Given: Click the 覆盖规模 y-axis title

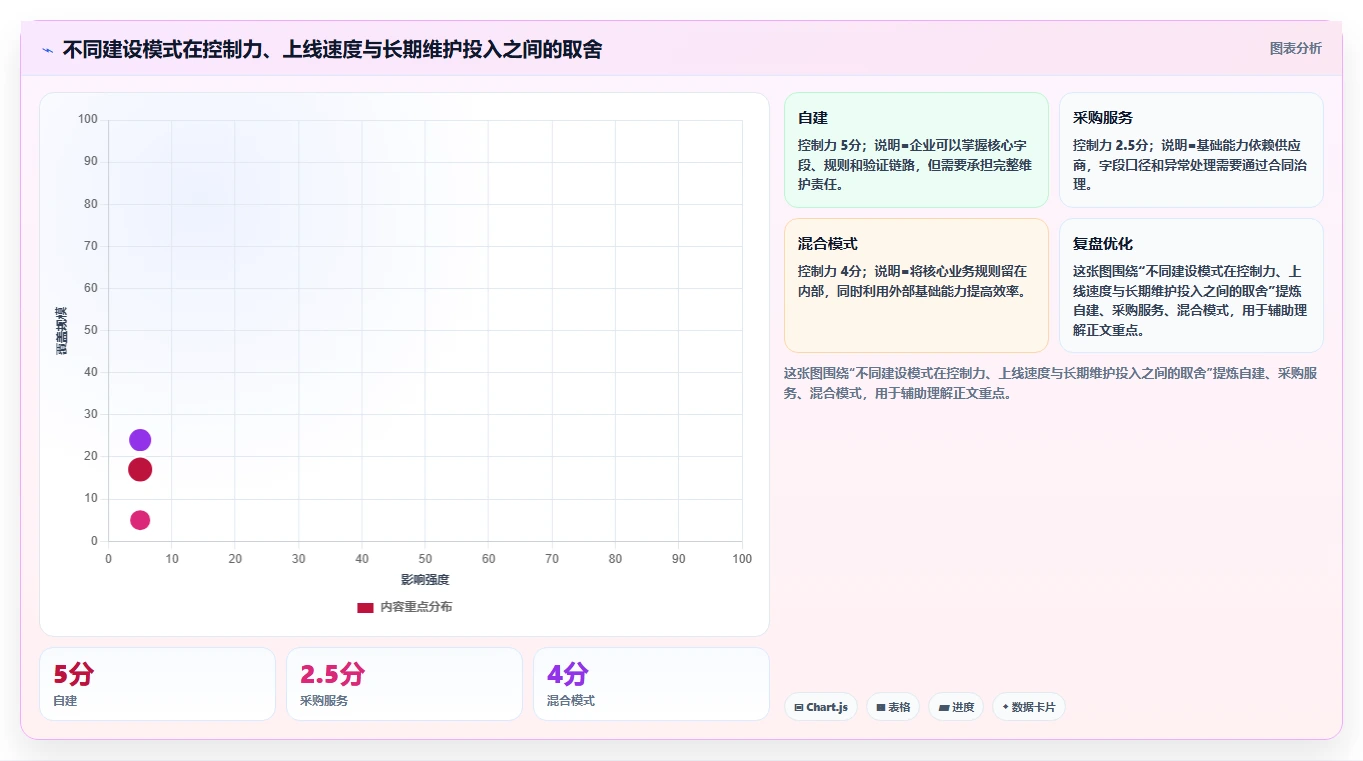Looking at the screenshot, I should tap(62, 330).
